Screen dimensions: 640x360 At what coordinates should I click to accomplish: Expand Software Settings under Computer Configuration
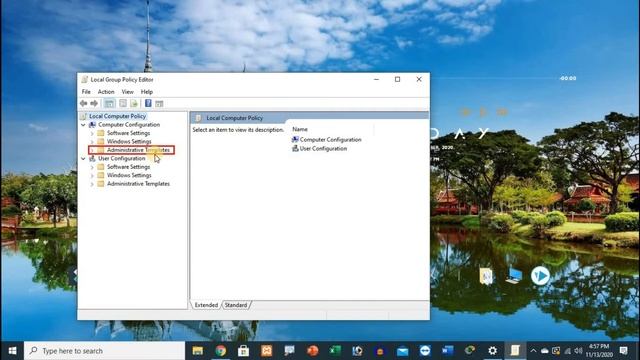[92, 133]
